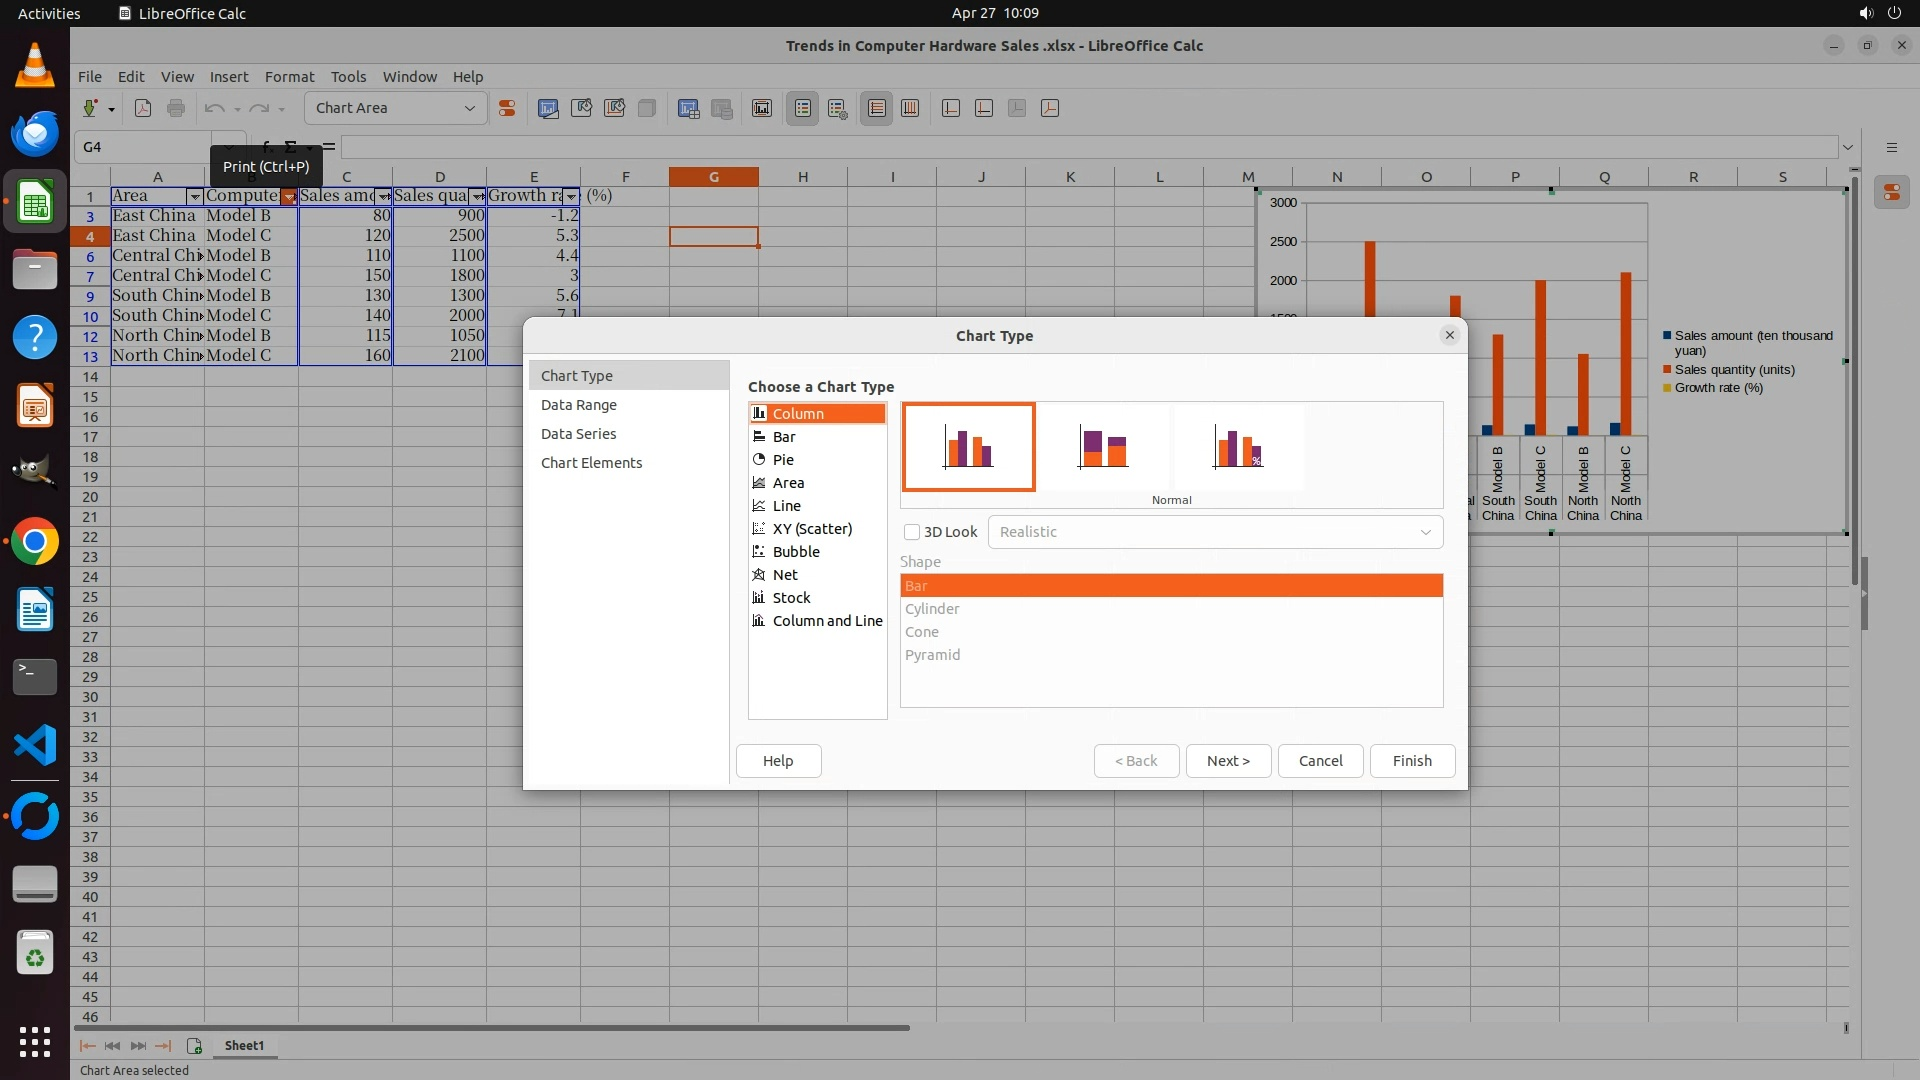This screenshot has height=1080, width=1920.
Task: Toggle Computer column autofilter button
Action: (x=289, y=197)
